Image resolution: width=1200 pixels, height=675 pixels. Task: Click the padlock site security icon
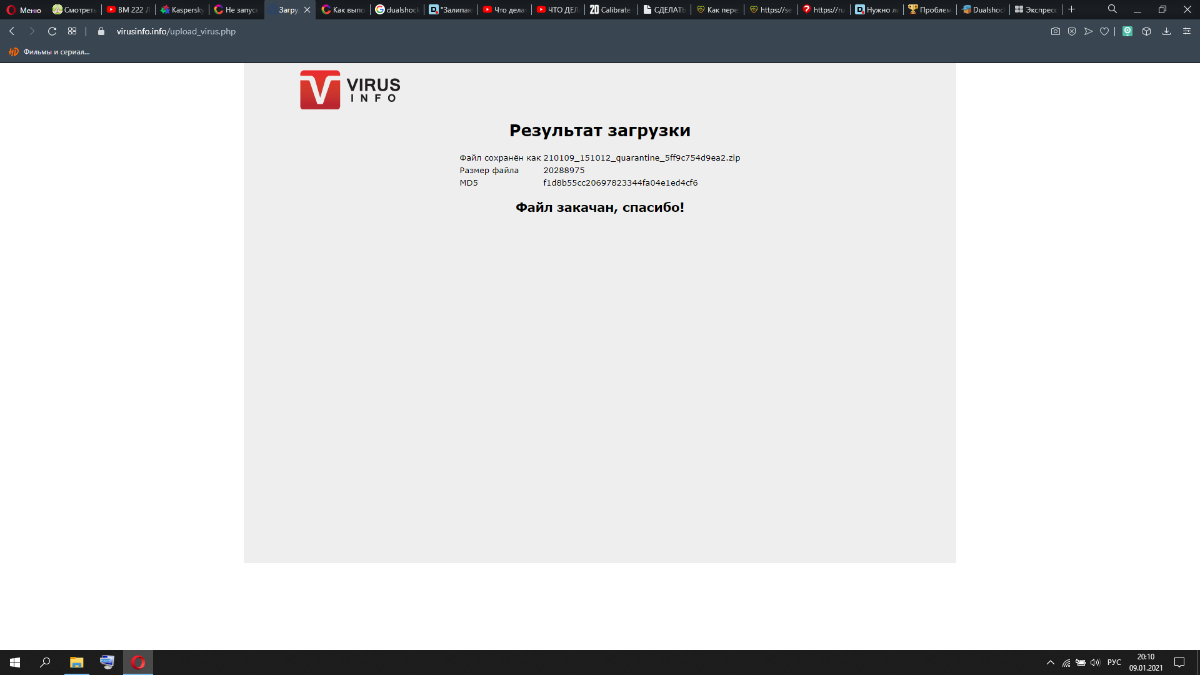point(101,31)
